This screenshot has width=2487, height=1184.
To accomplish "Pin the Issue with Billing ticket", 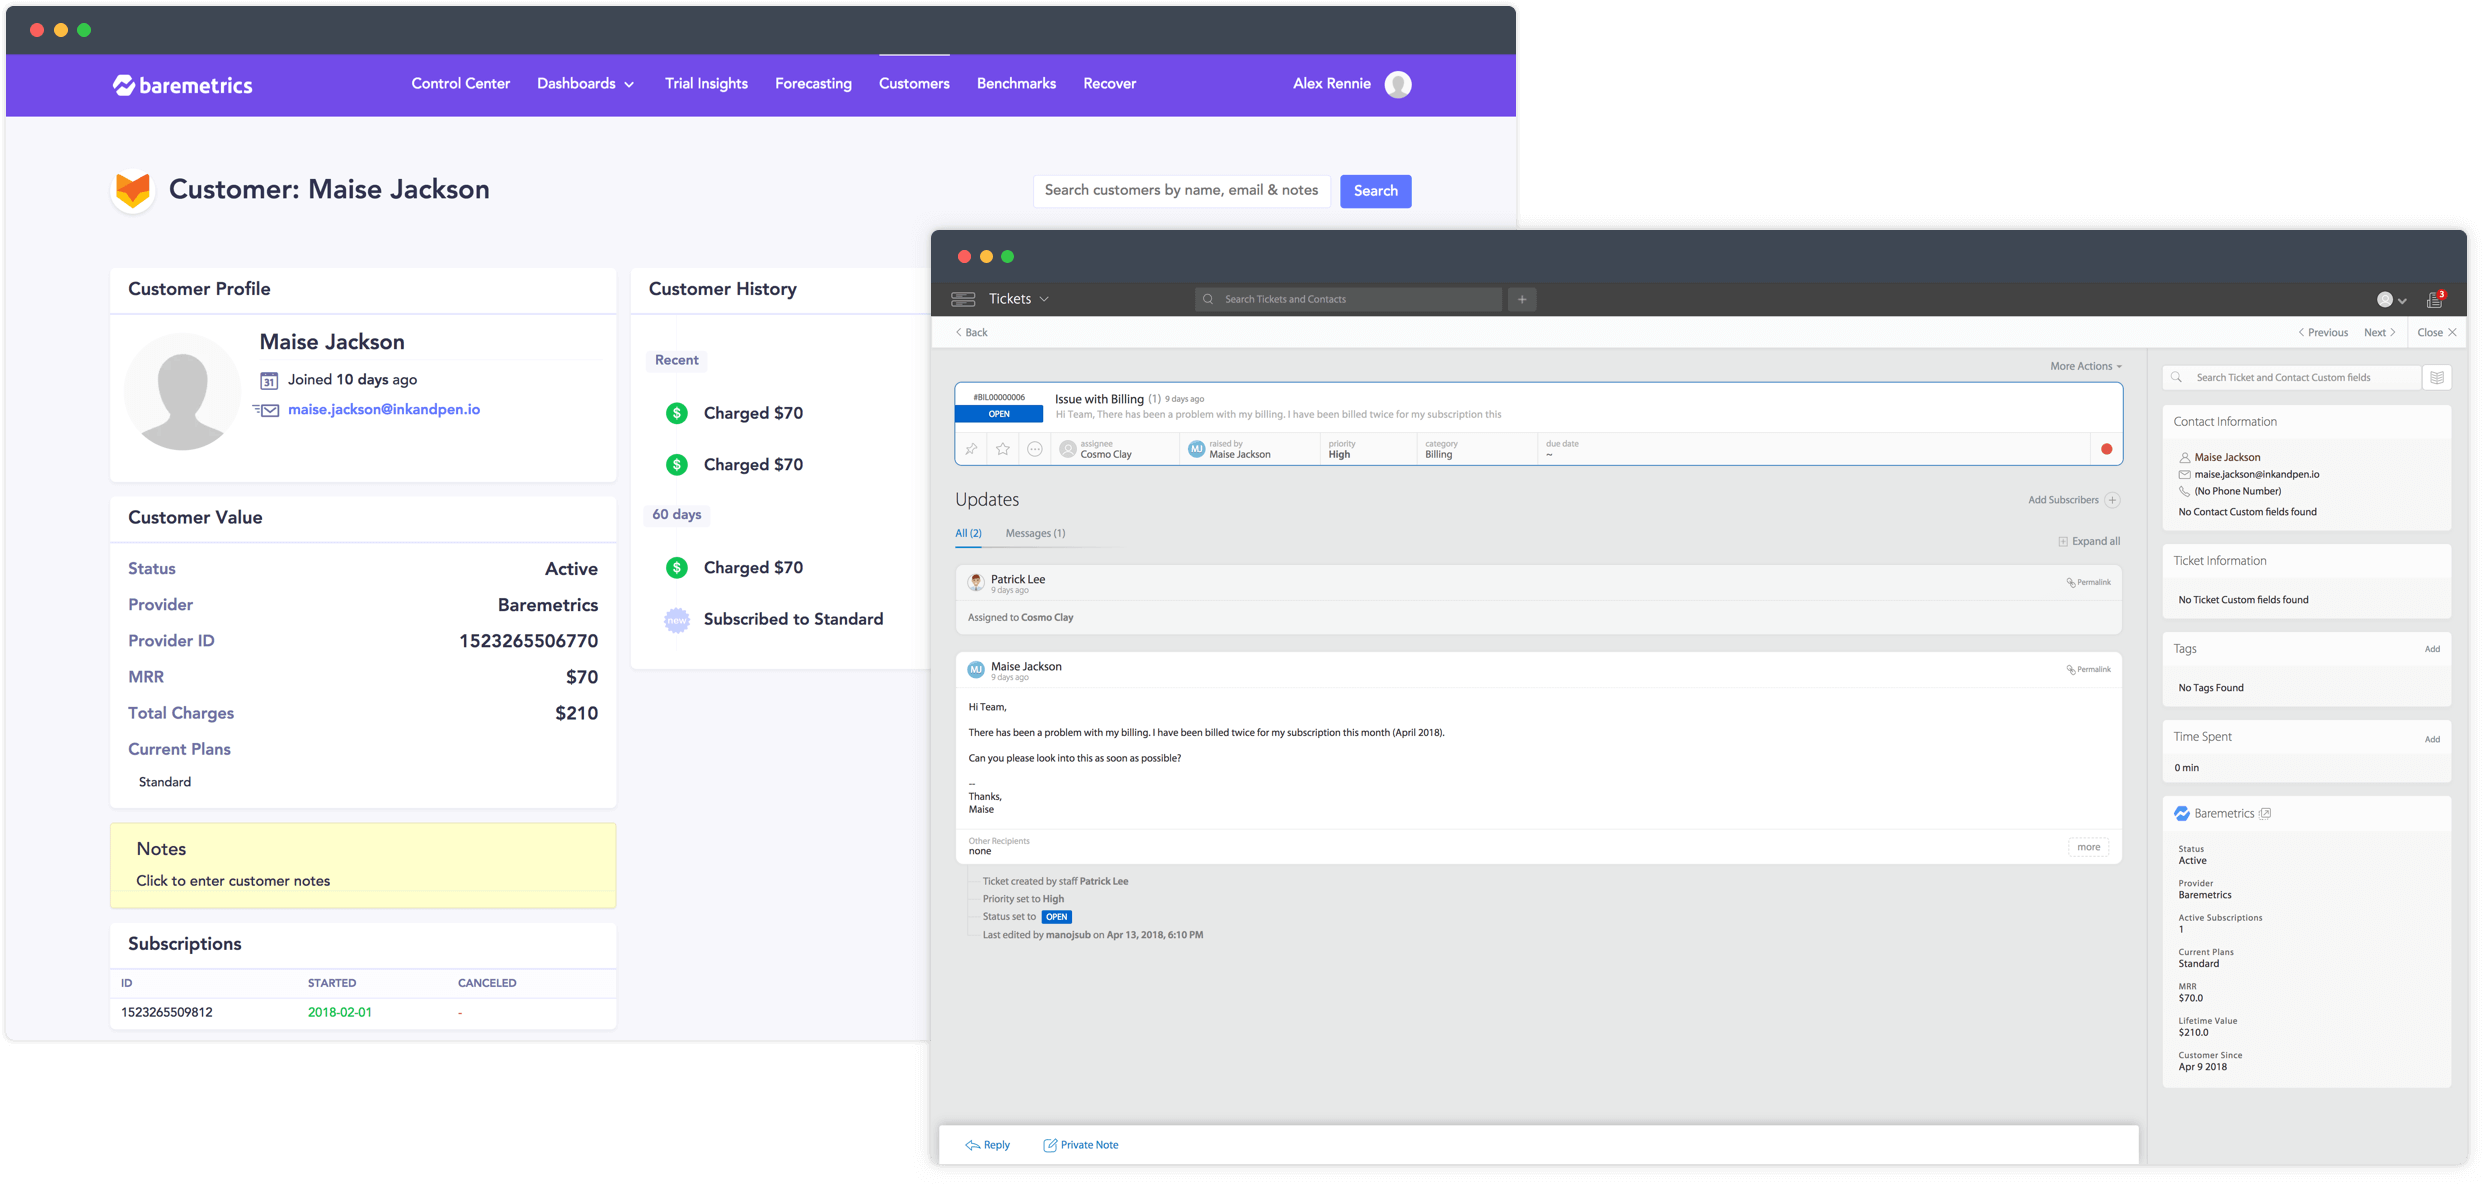I will 971,450.
